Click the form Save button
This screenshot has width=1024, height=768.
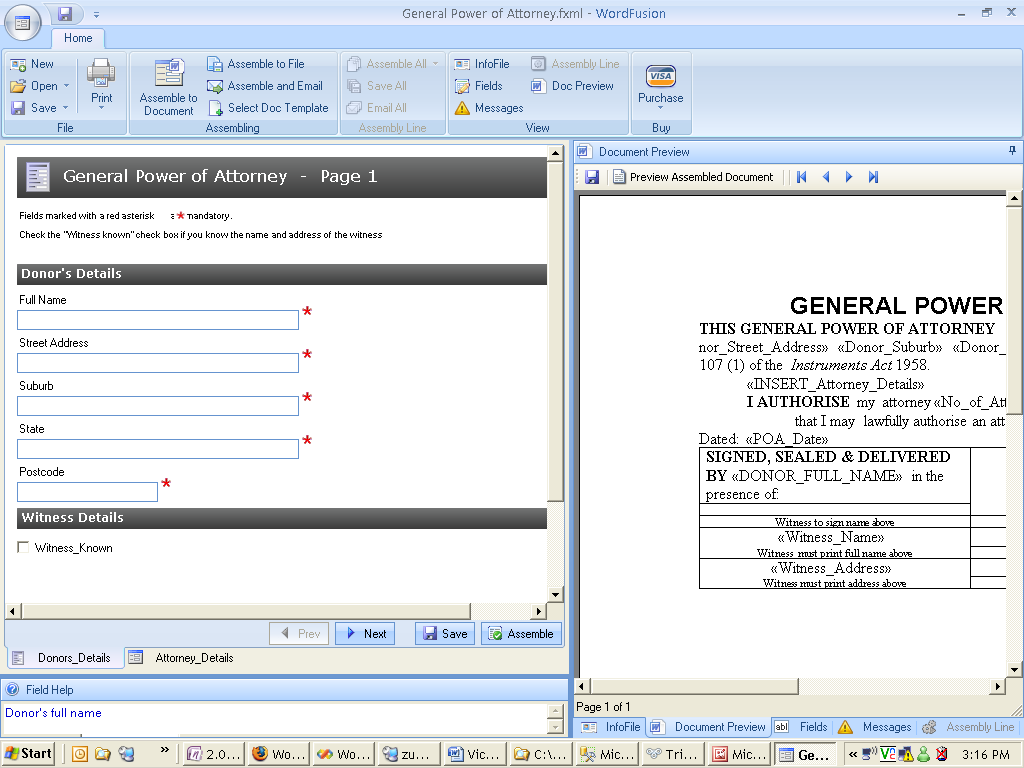click(445, 633)
